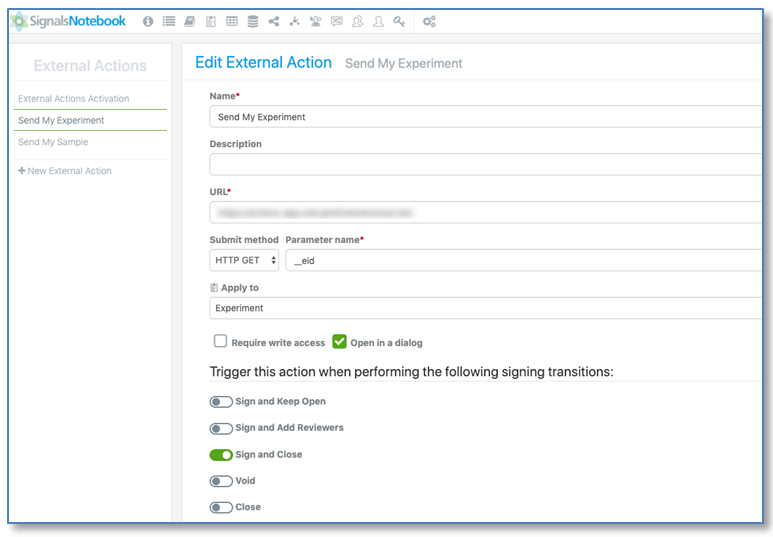Screen dimensions: 773x537
Task: Open the HTTP GET submit method dropdown
Action: tap(244, 260)
